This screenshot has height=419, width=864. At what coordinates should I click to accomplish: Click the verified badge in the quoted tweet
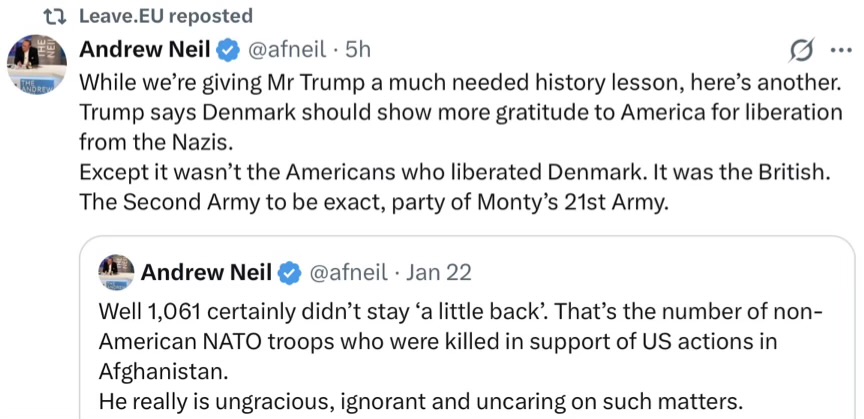(x=290, y=272)
